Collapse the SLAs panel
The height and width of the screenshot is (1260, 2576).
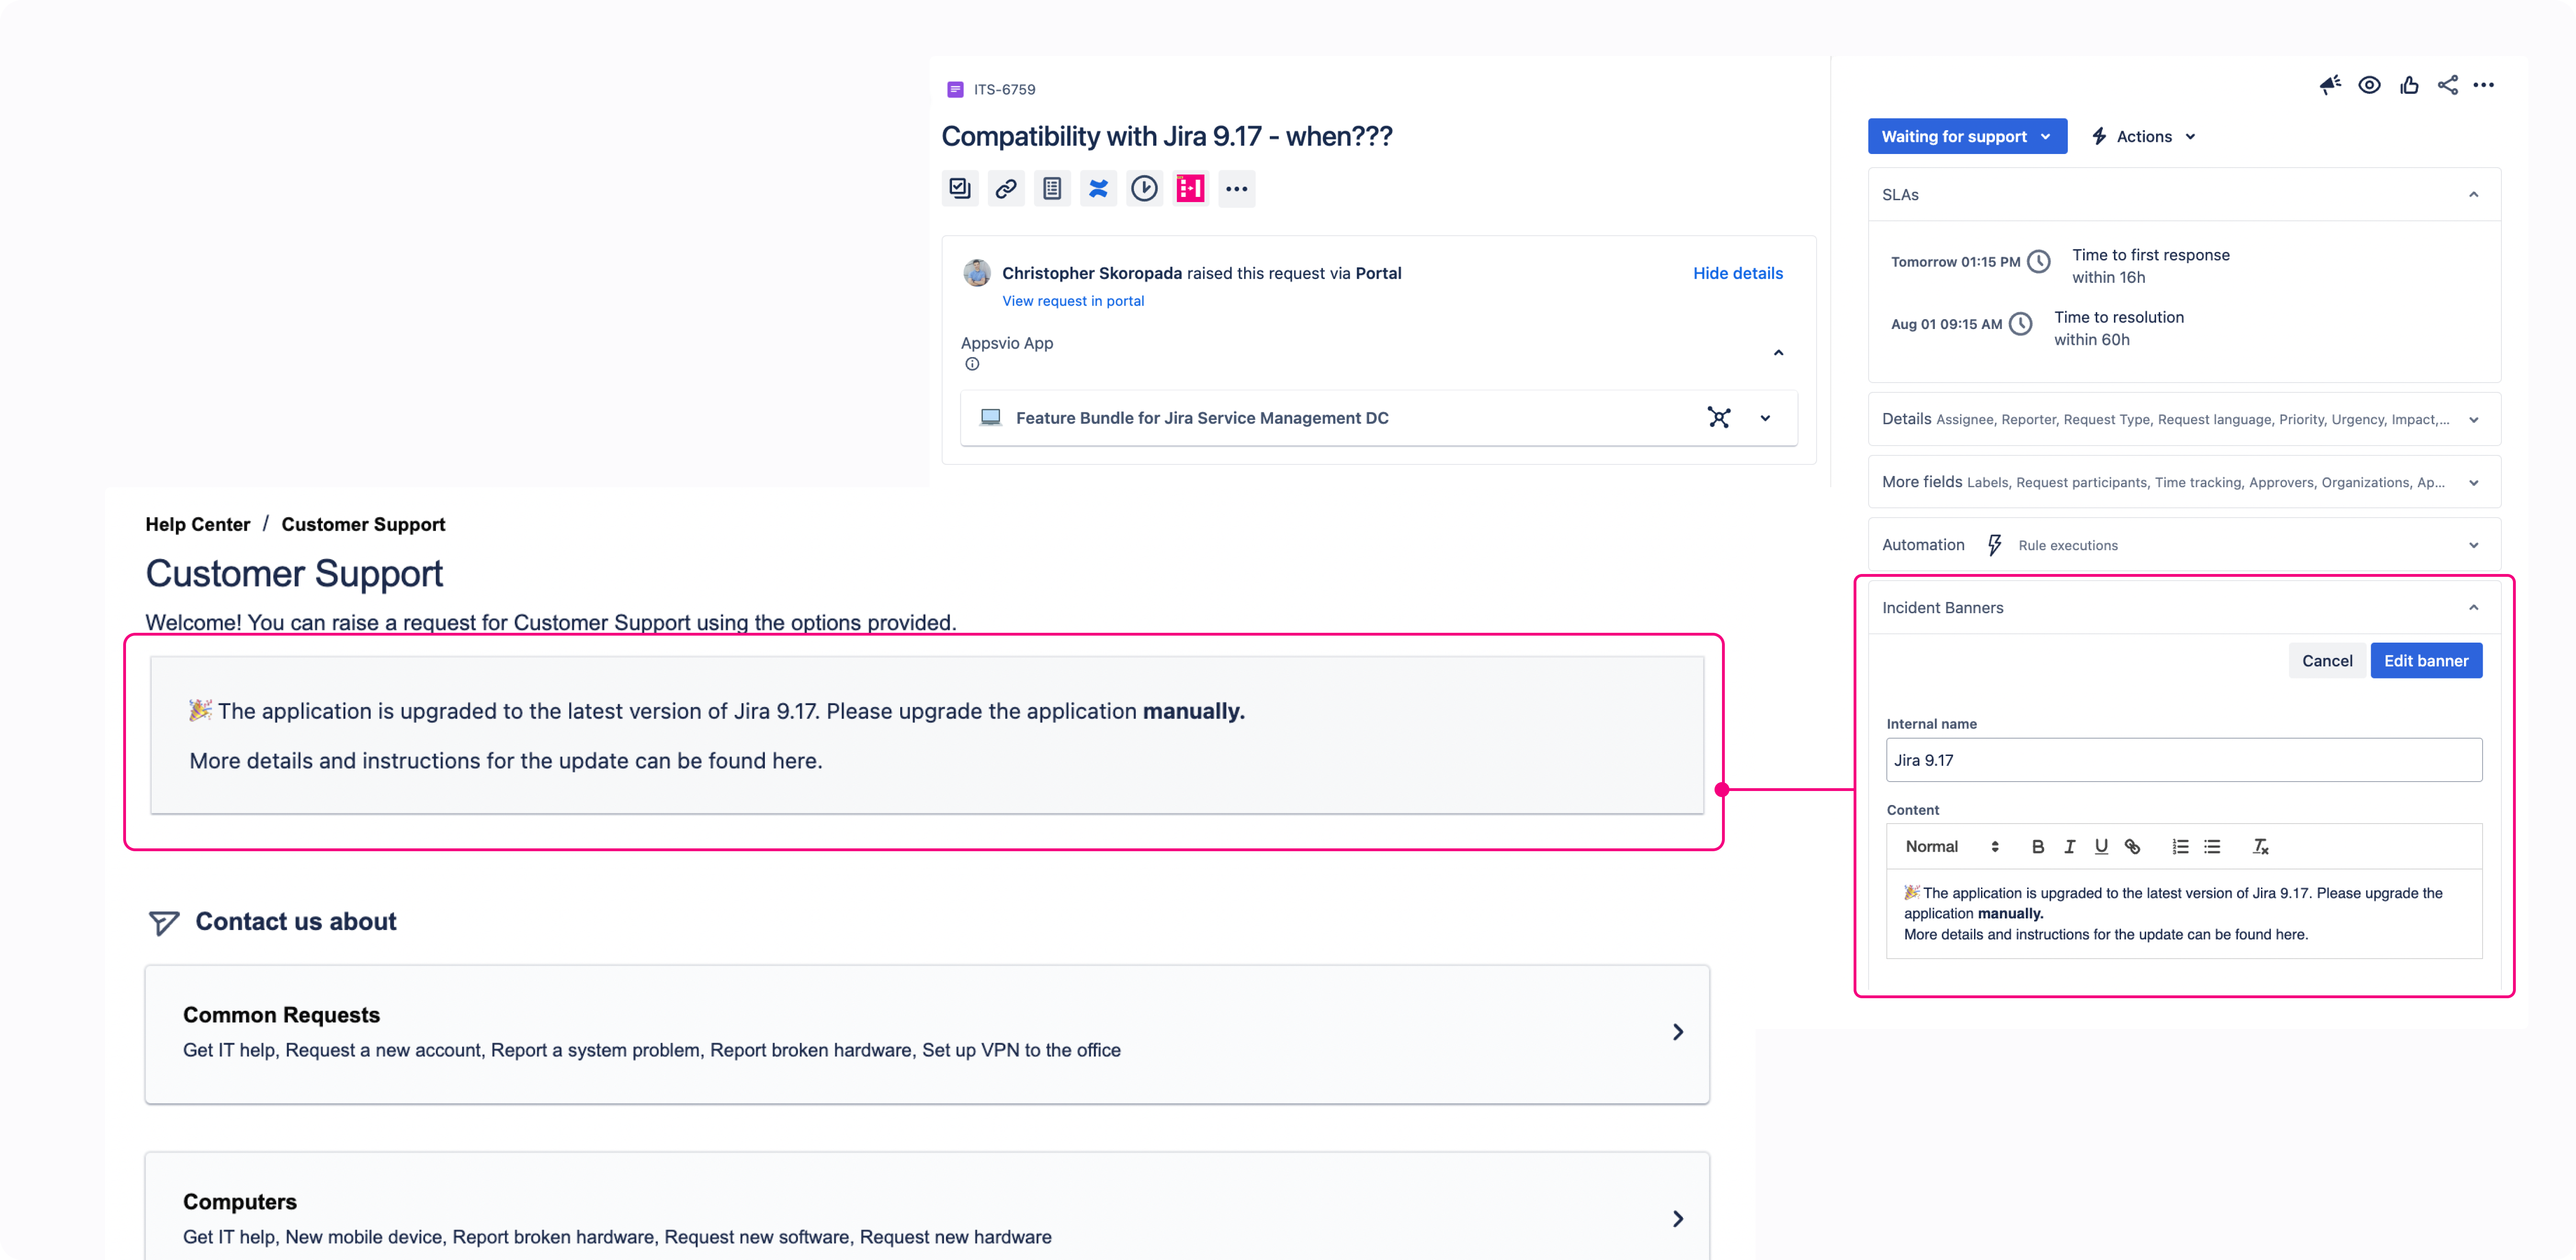click(2474, 194)
